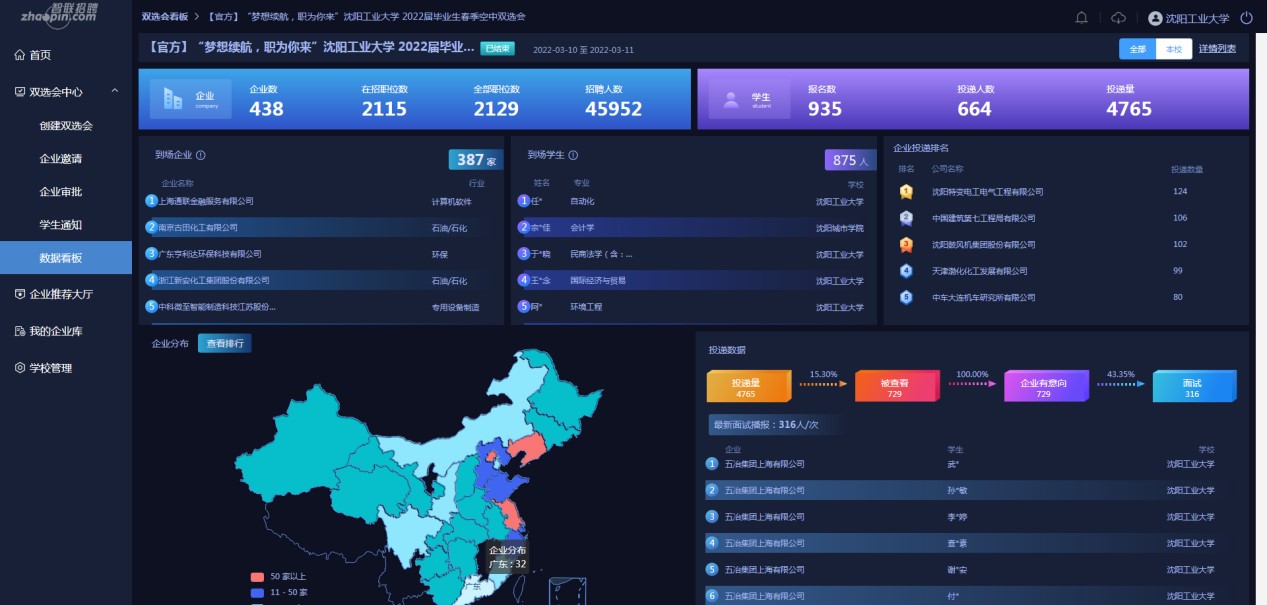Toggle the 50 家以上 map legend

[257, 578]
